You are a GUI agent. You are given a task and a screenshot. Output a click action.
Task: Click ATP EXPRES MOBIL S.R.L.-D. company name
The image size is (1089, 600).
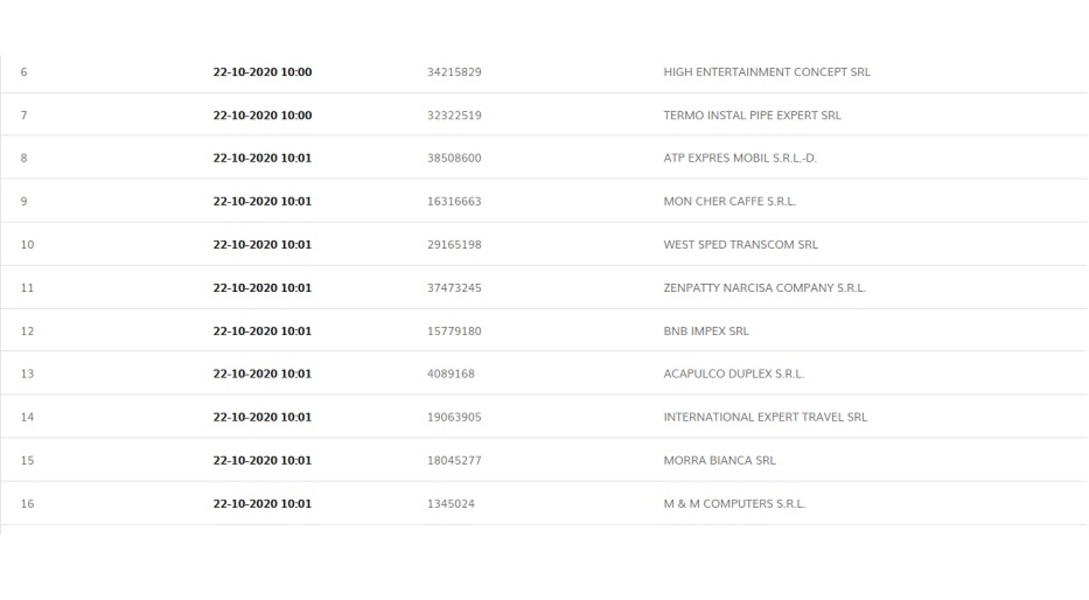point(740,158)
